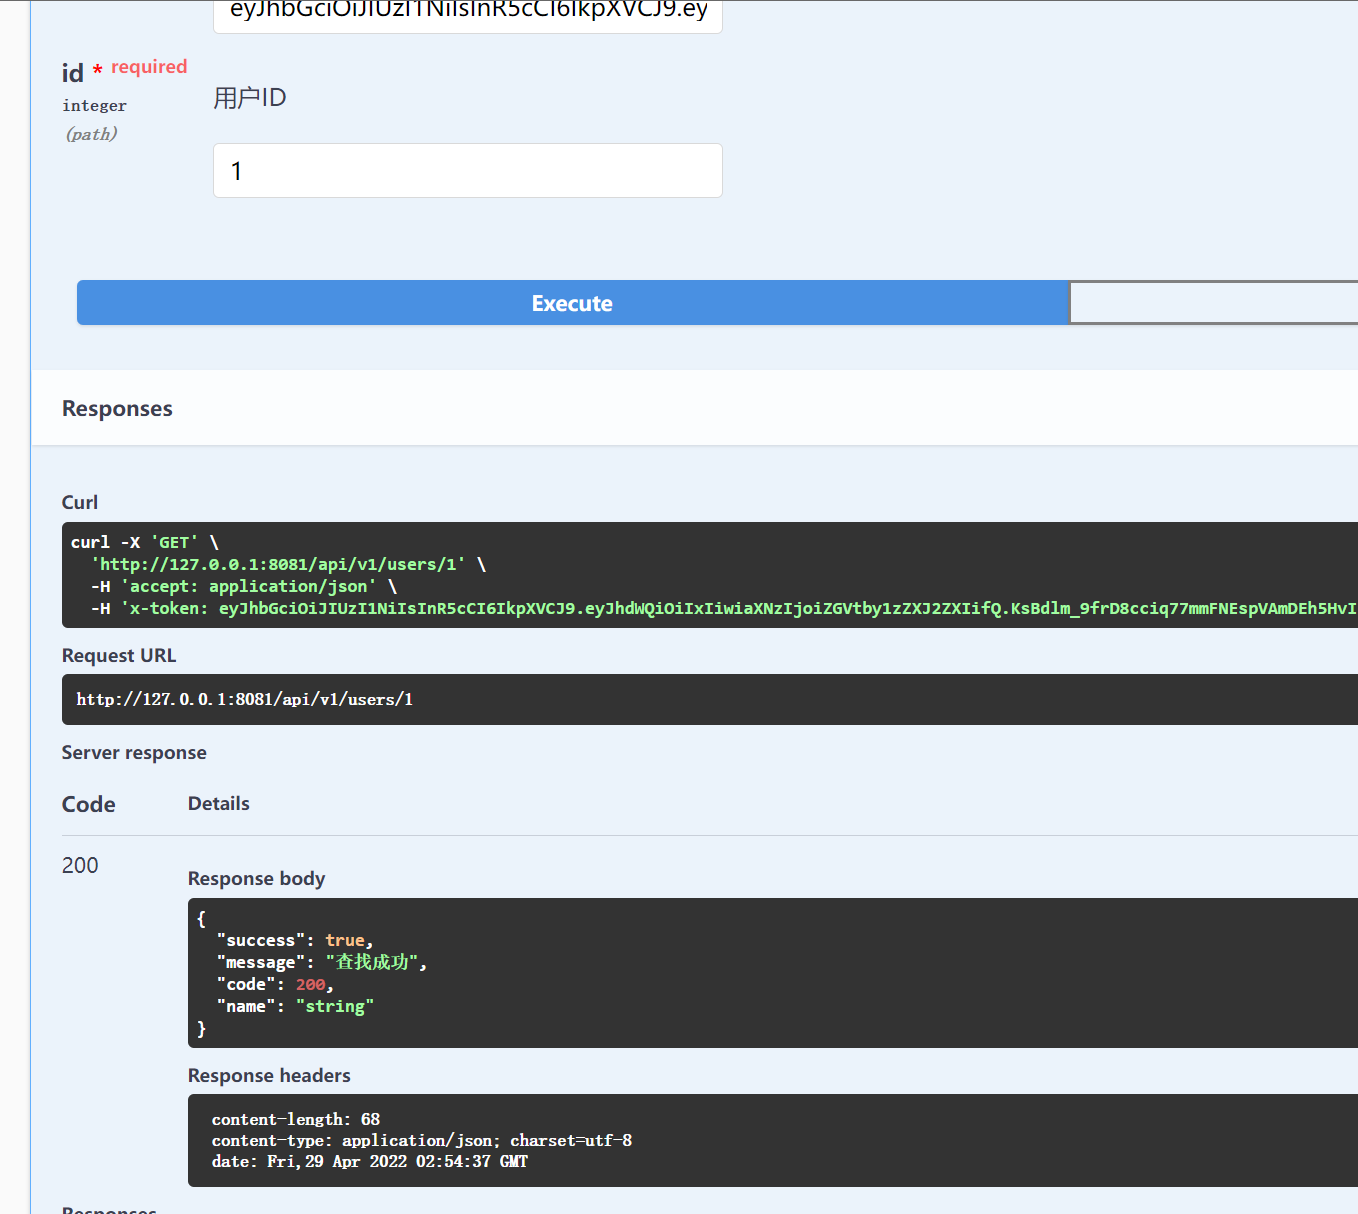
Task: Click the 用户ID description text
Action: 250,97
